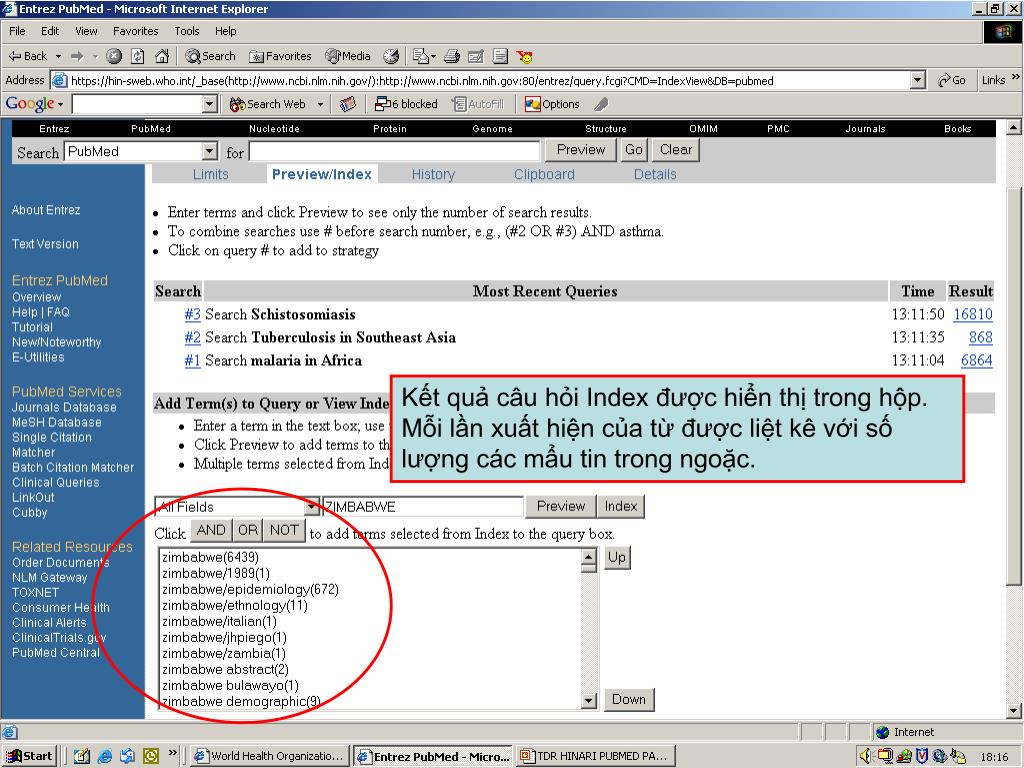
Task: Switch to the History tab
Action: 433,174
